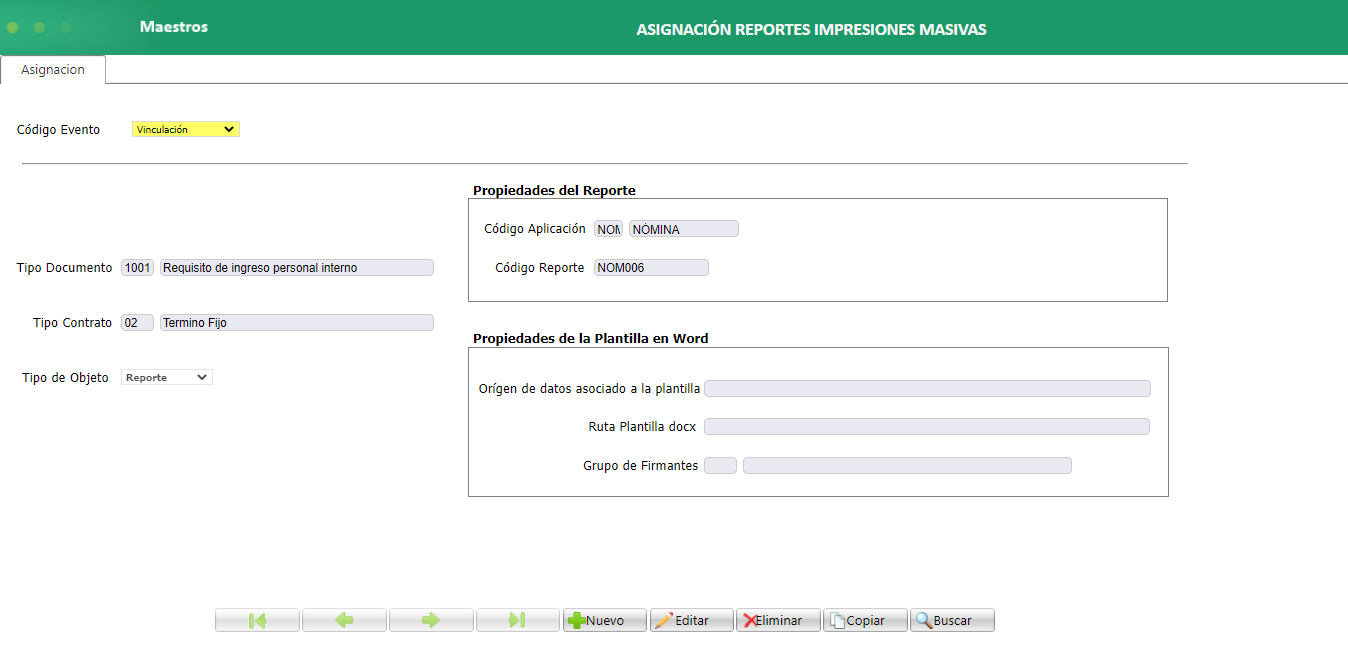Switch to the Asignacion tab
The image size is (1348, 657).
click(53, 70)
